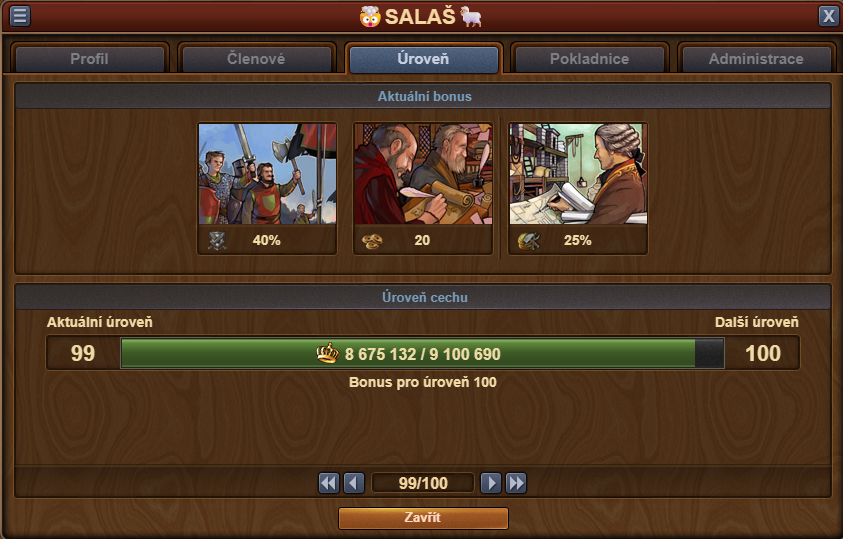Image resolution: width=843 pixels, height=539 pixels.
Task: Open the Pokladnice tab
Action: (x=590, y=59)
